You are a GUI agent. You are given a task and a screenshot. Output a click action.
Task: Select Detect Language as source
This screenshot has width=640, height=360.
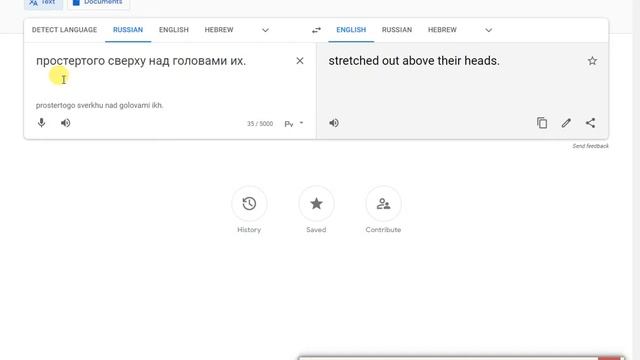(x=64, y=30)
